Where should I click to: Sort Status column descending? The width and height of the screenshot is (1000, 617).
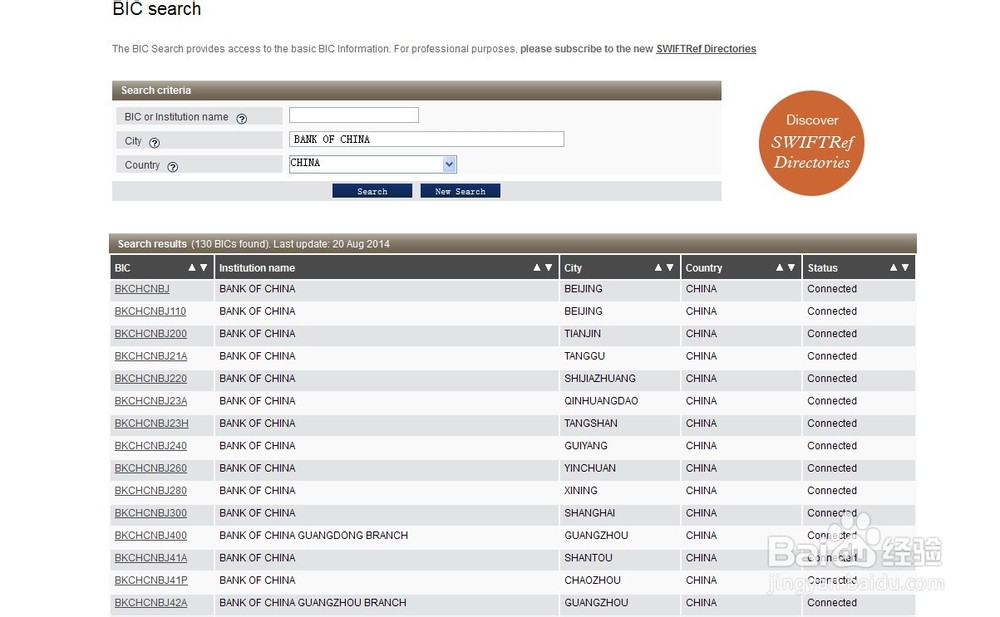pyautogui.click(x=905, y=267)
